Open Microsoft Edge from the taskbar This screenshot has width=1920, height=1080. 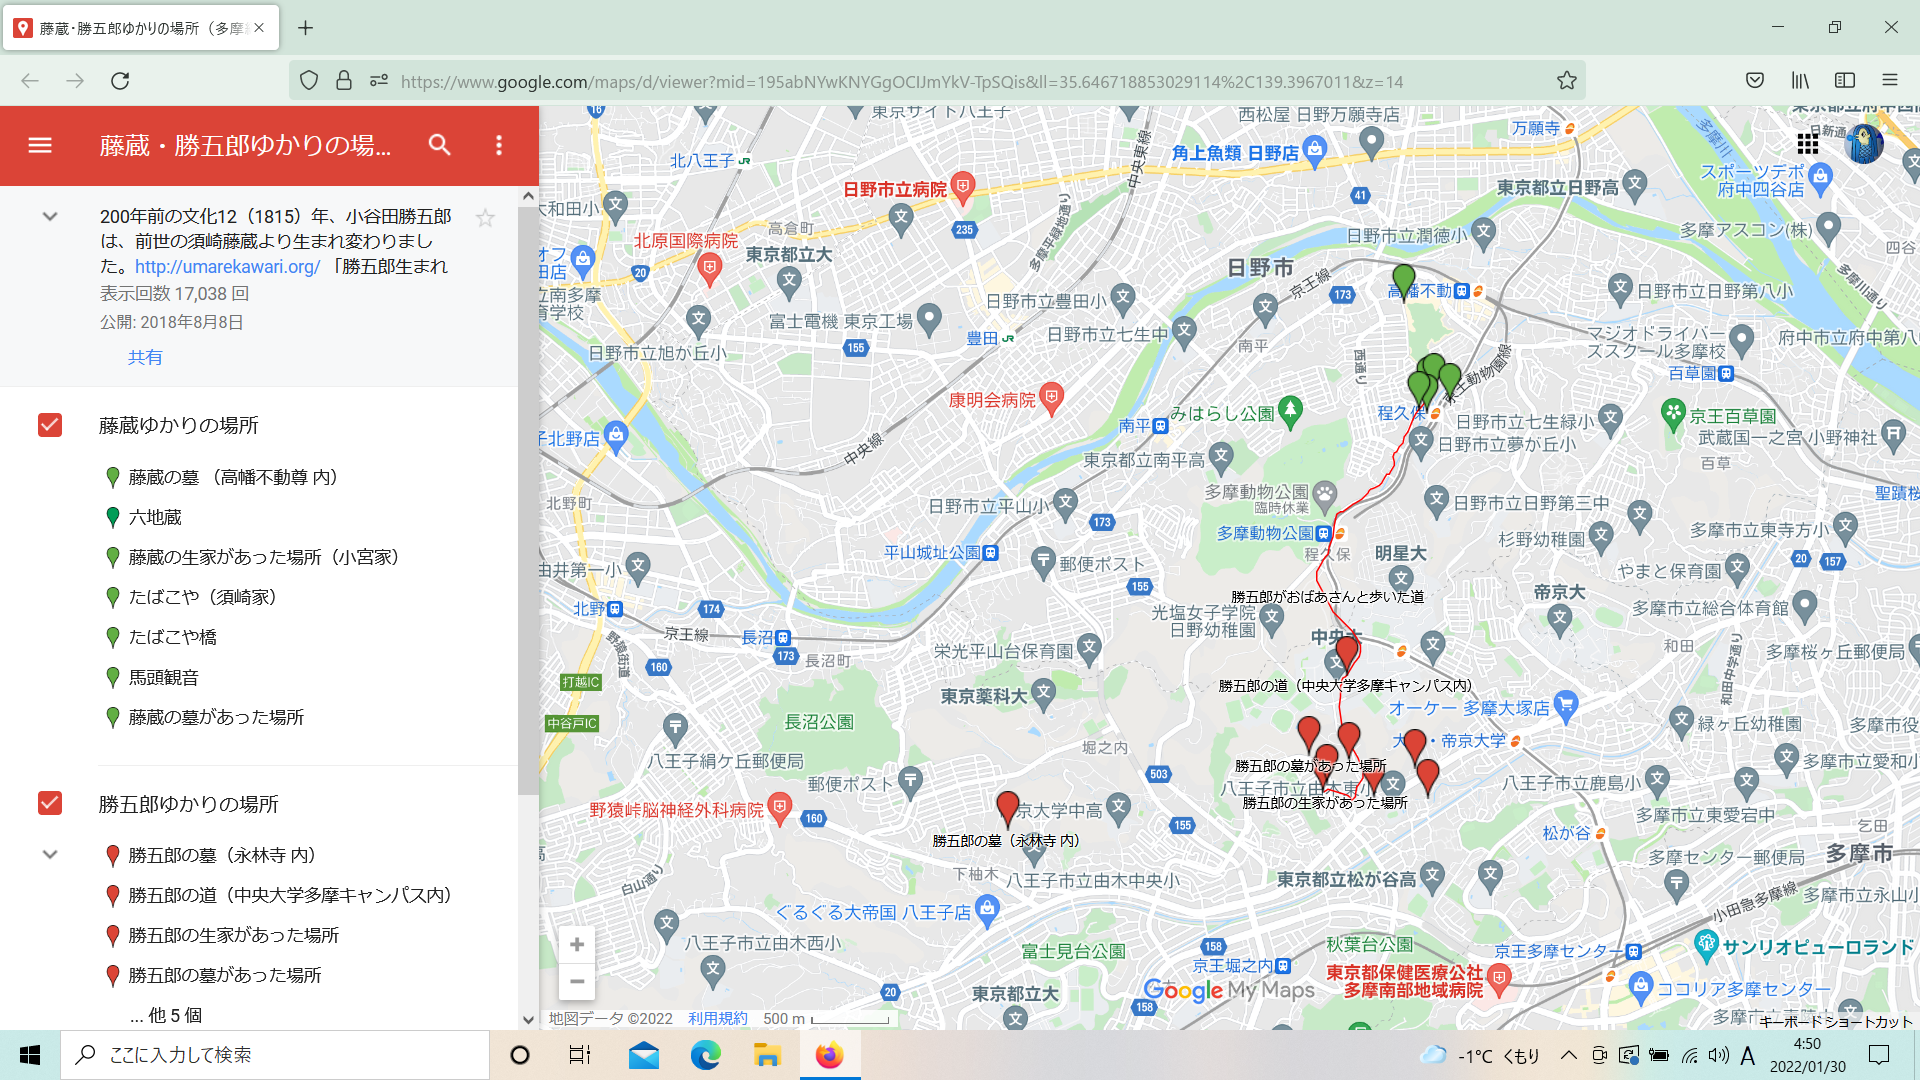click(705, 1055)
